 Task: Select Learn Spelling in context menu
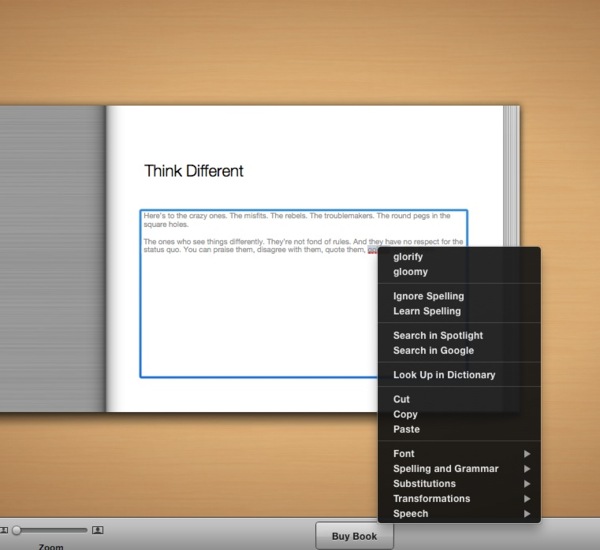click(459, 311)
